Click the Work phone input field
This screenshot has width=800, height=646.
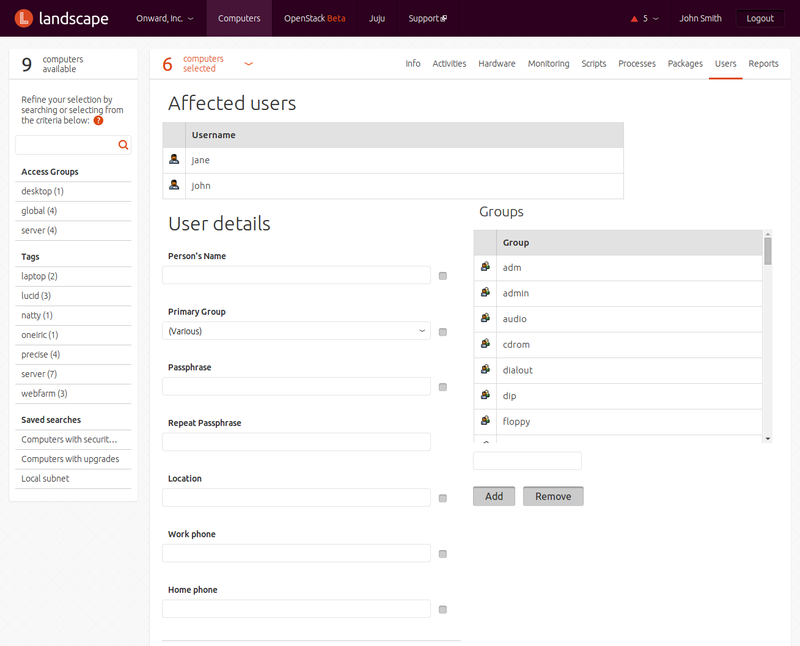(297, 553)
